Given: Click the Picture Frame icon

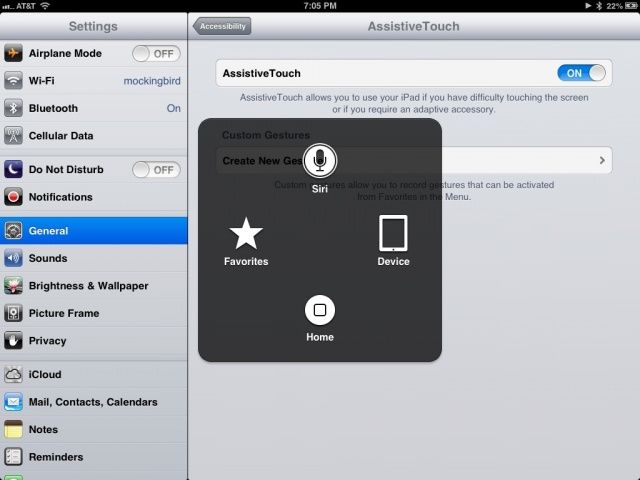Looking at the screenshot, I should 13,313.
